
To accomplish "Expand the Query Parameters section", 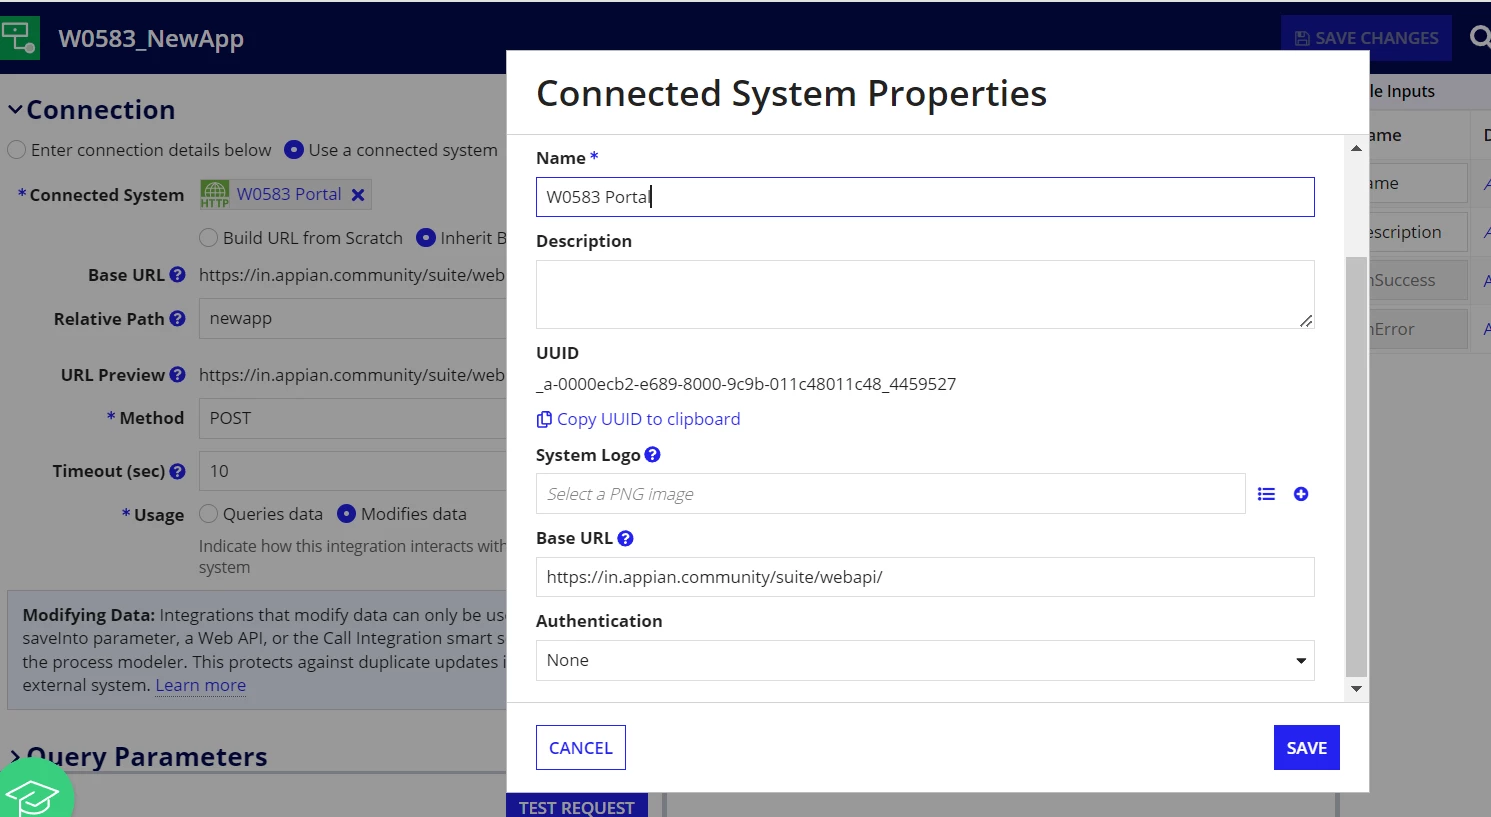I will click(15, 757).
